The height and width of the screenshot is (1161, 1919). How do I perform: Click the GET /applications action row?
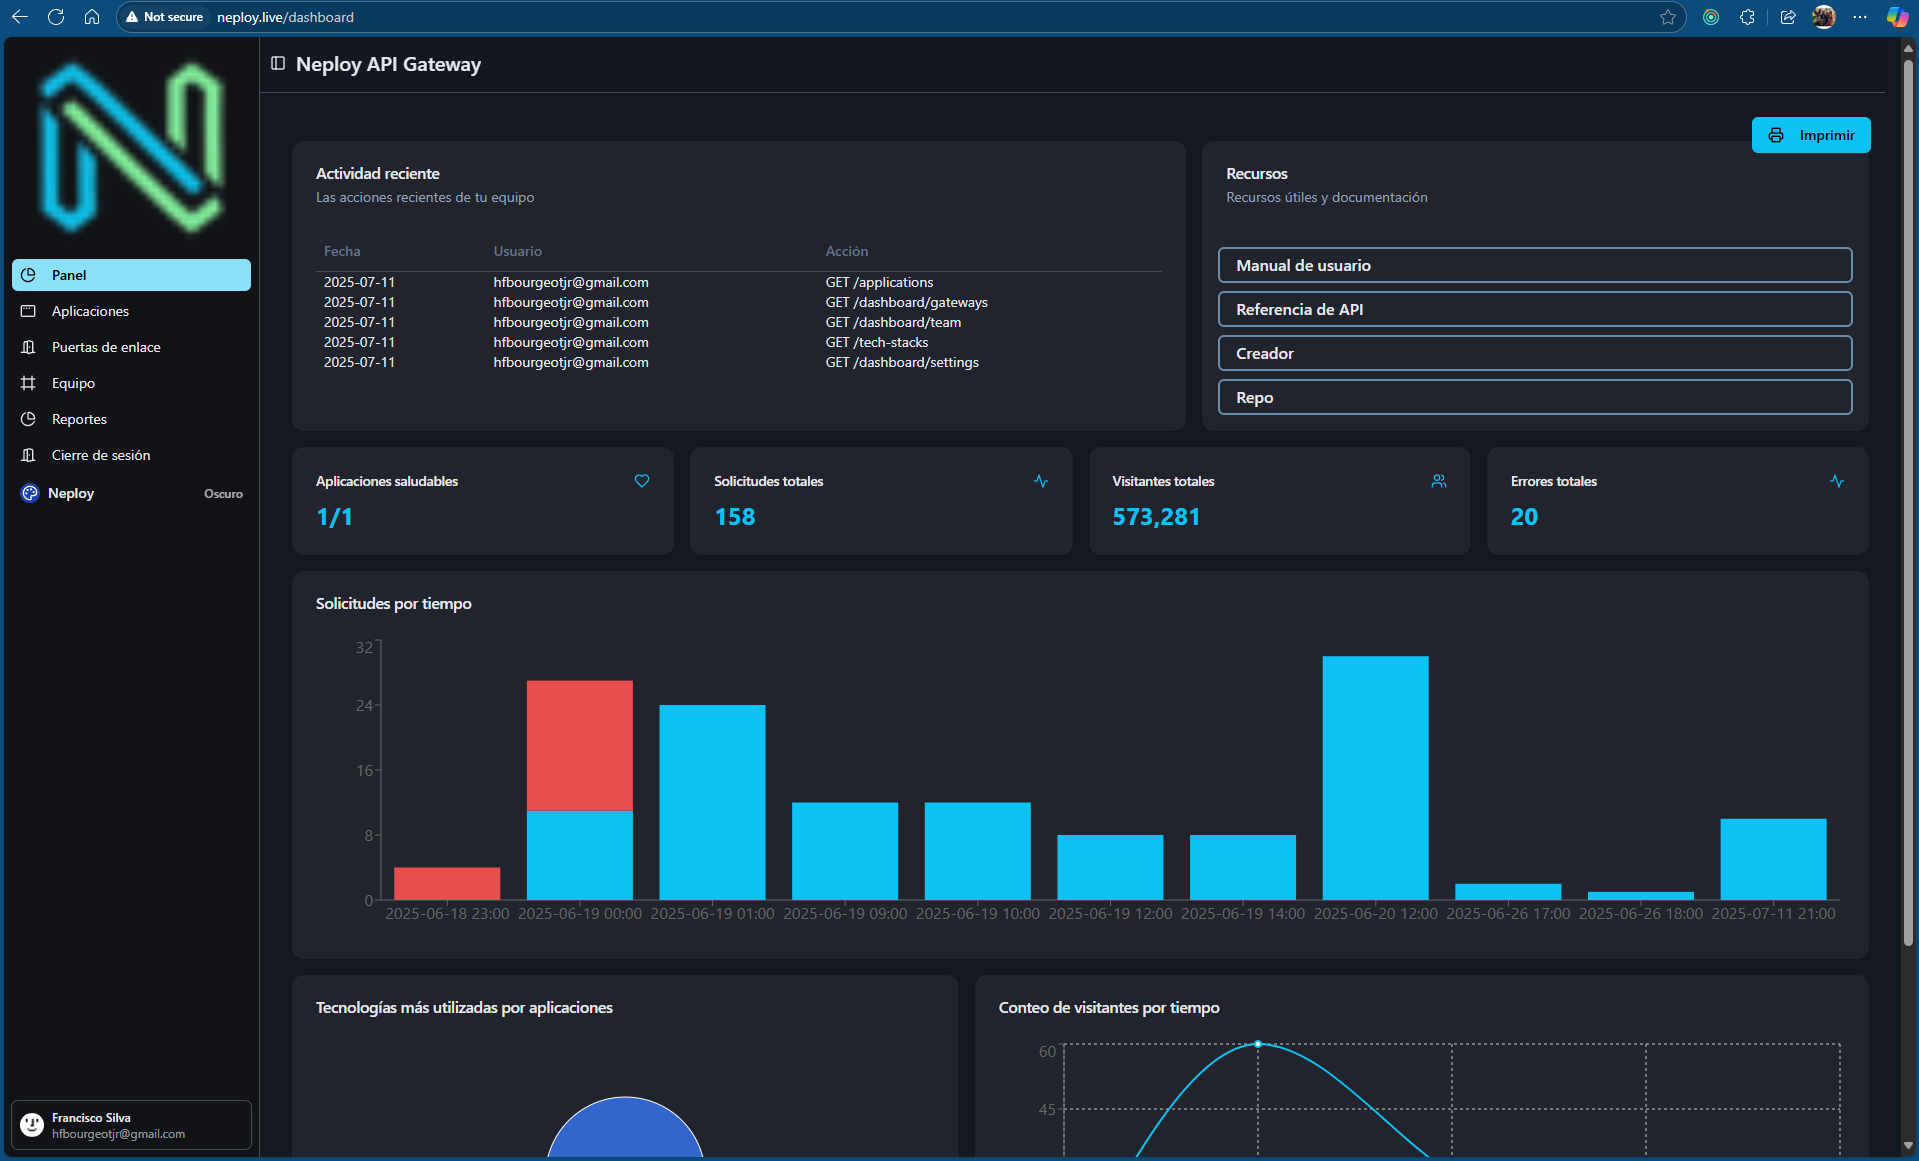pyautogui.click(x=879, y=282)
